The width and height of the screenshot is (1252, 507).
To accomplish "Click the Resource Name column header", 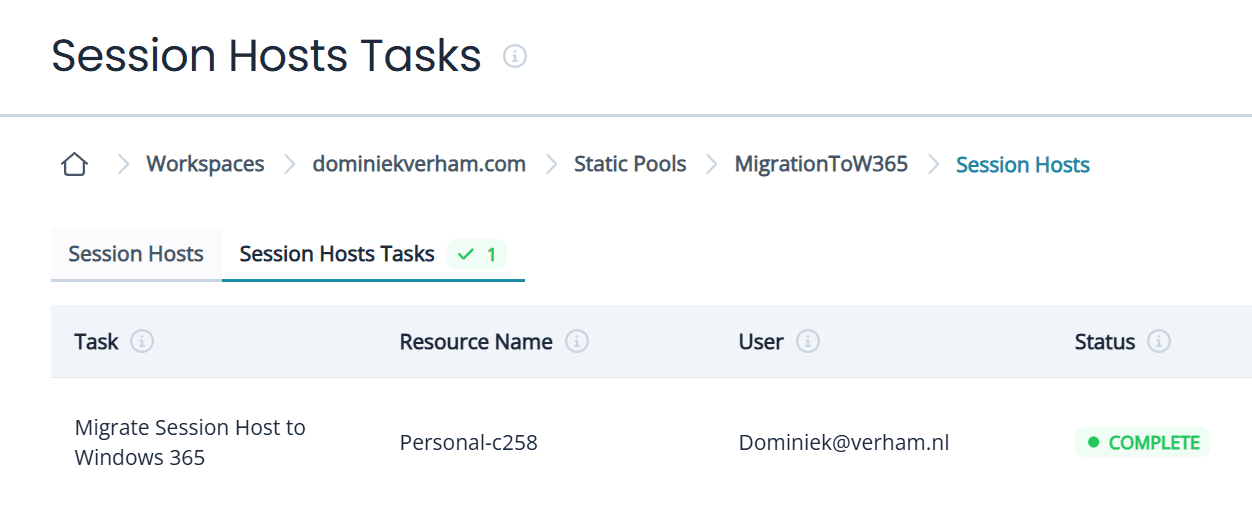I will (x=476, y=342).
